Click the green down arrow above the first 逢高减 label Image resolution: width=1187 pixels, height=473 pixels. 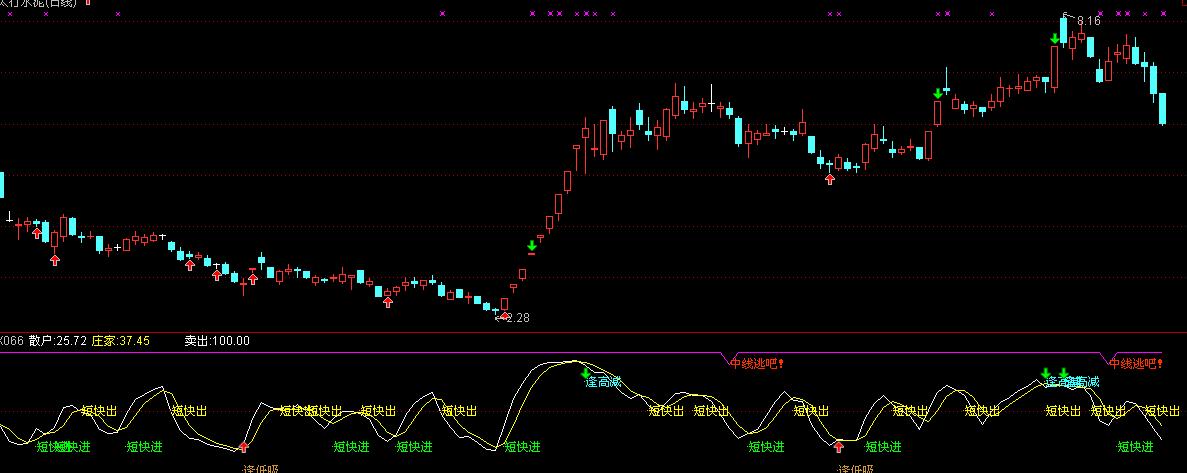(584, 372)
